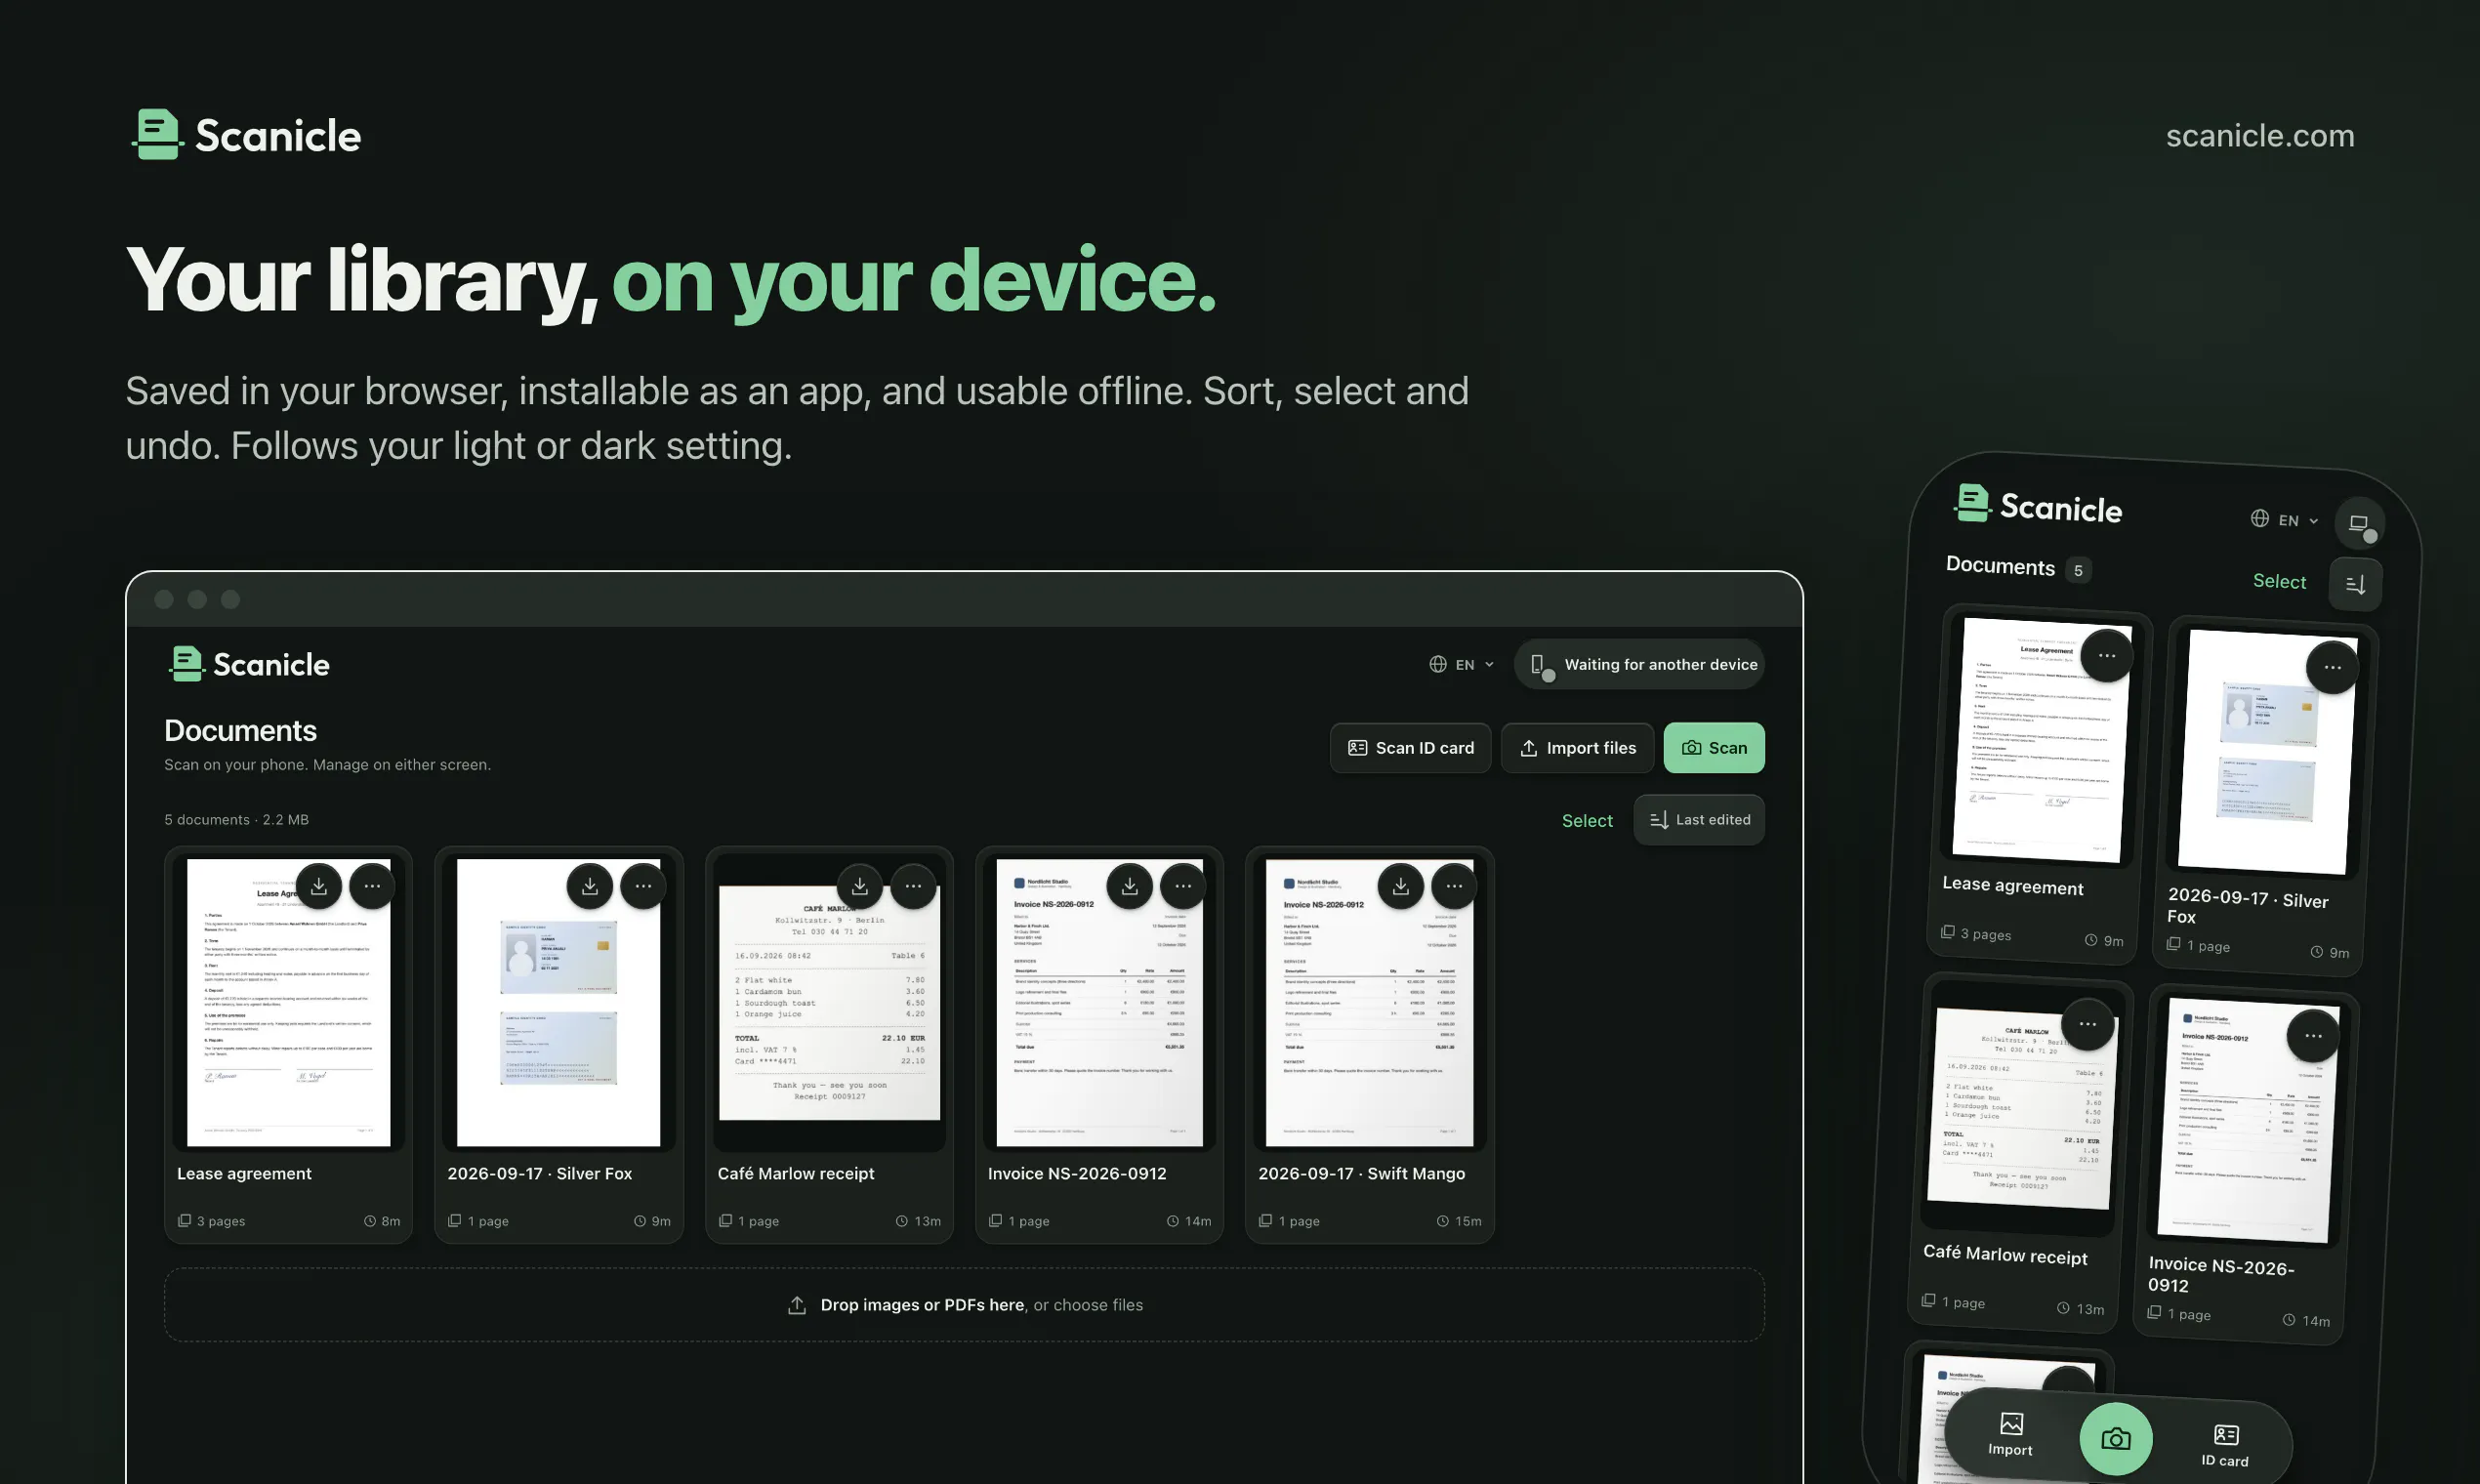Tap ID card in the phone bottom bar
Image resolution: width=2480 pixels, height=1484 pixels.
[x=2225, y=1446]
